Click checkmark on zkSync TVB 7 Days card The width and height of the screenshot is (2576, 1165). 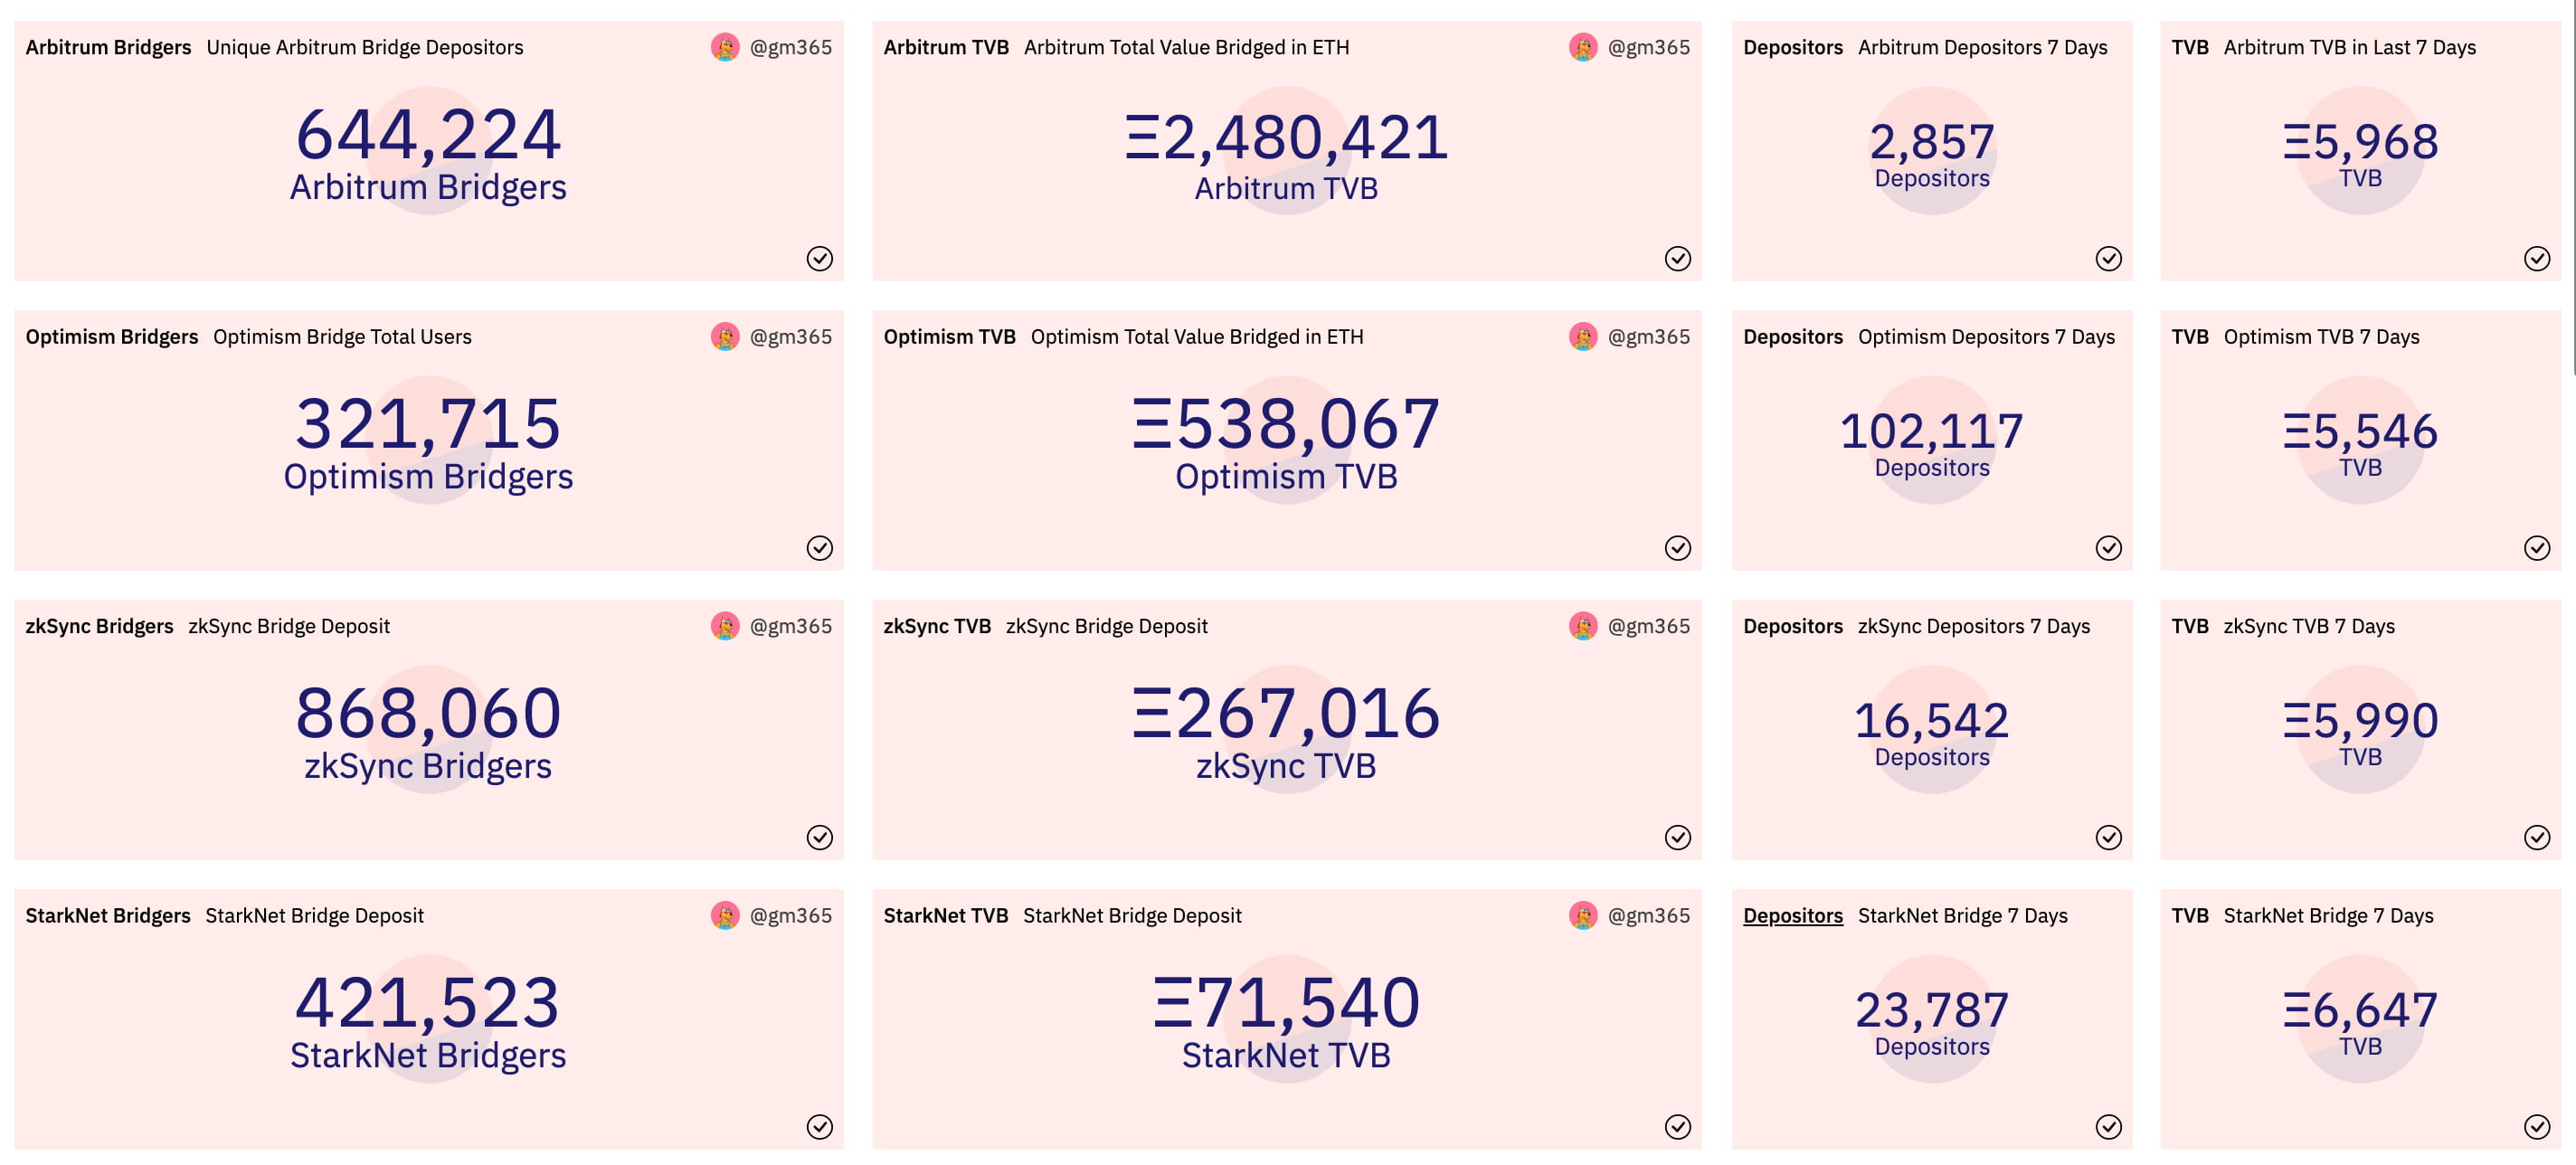[x=2536, y=837]
